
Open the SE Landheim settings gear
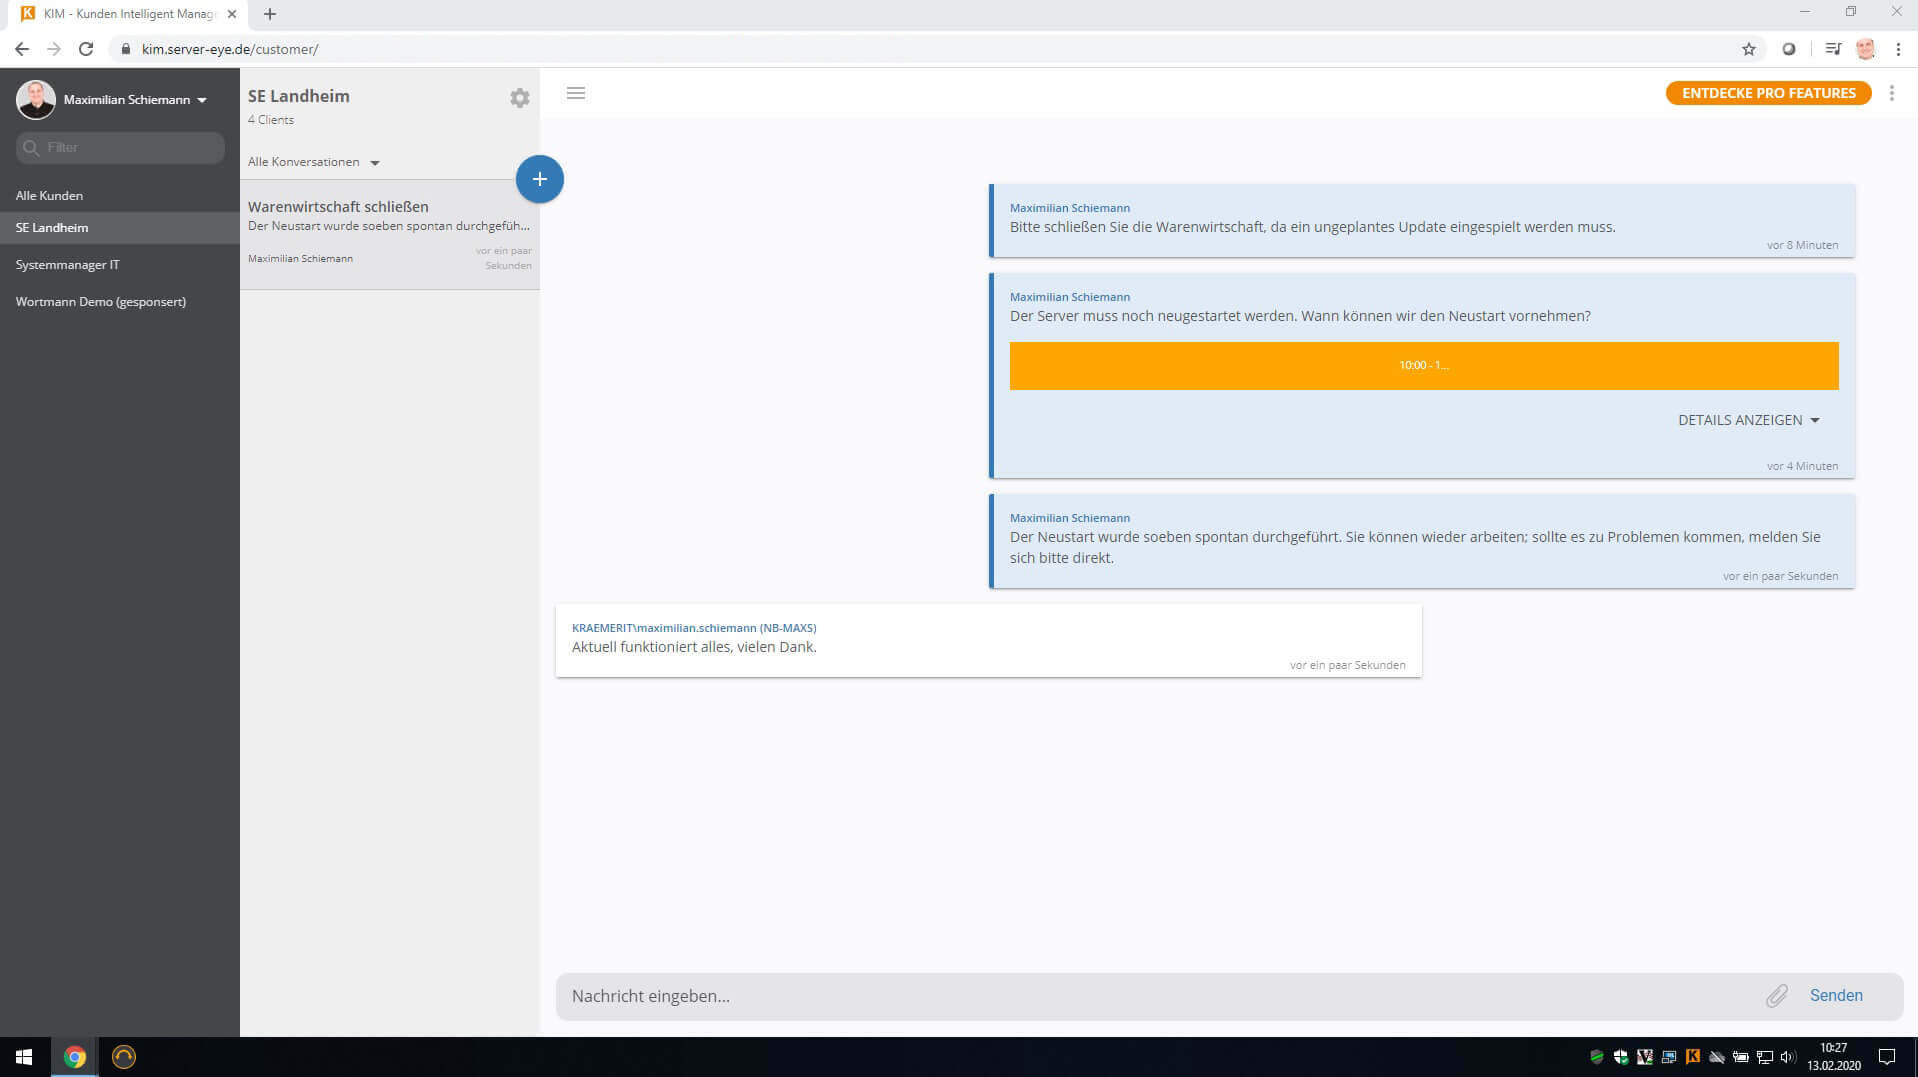pos(519,98)
